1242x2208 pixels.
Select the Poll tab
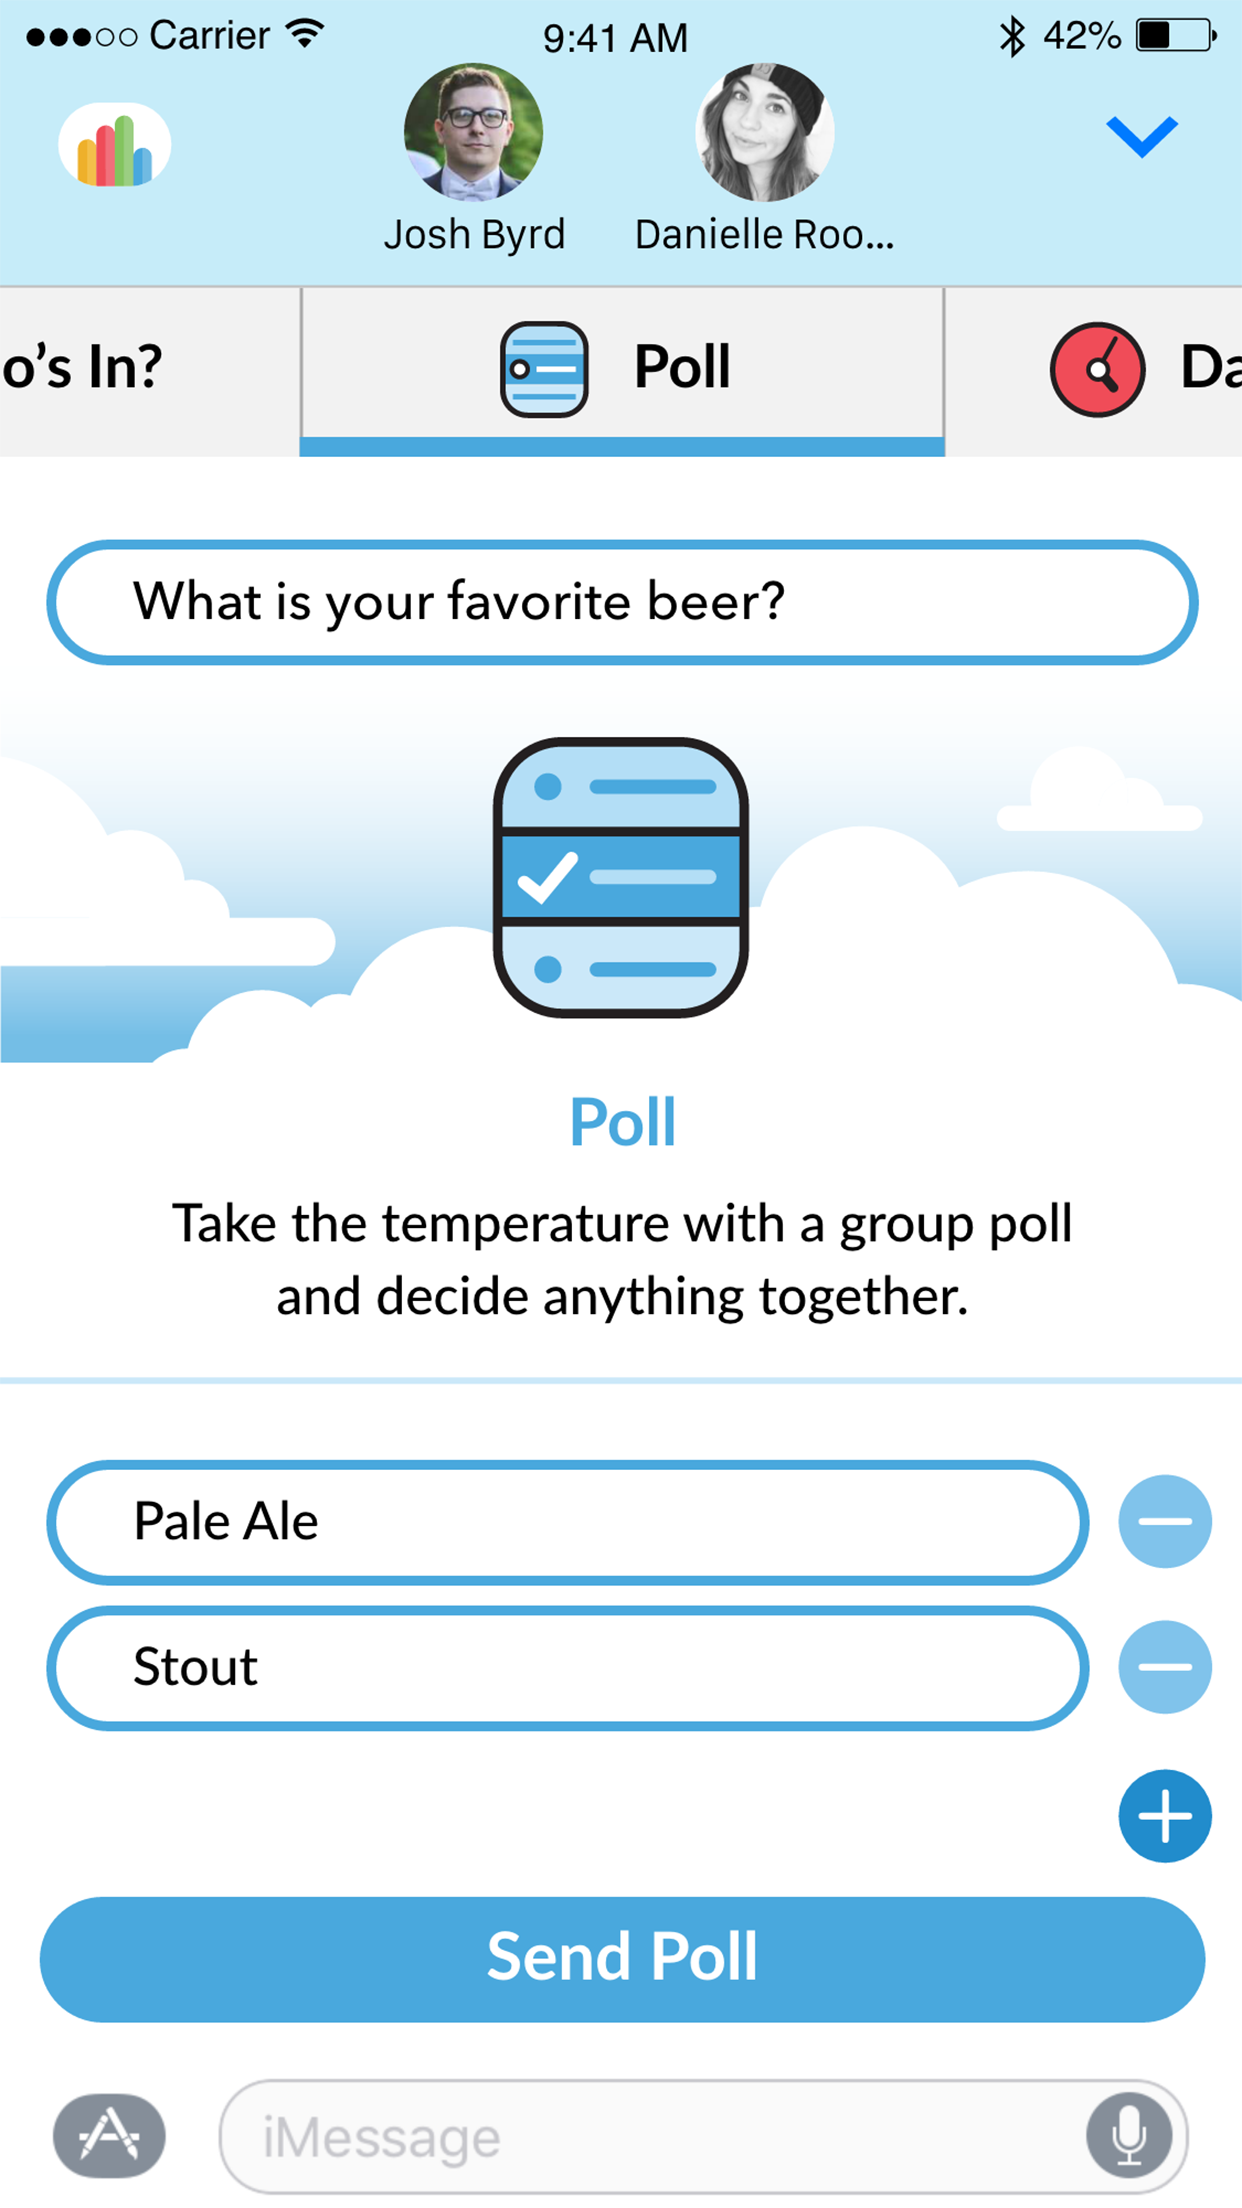coord(622,368)
